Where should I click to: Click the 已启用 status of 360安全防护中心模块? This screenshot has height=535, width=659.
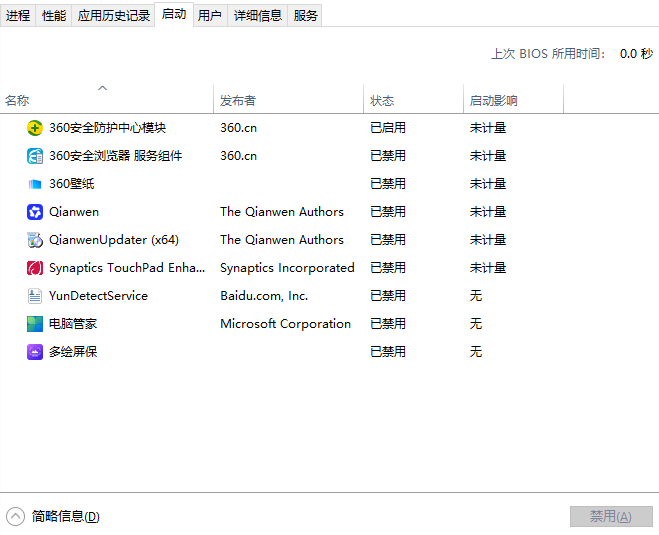387,128
